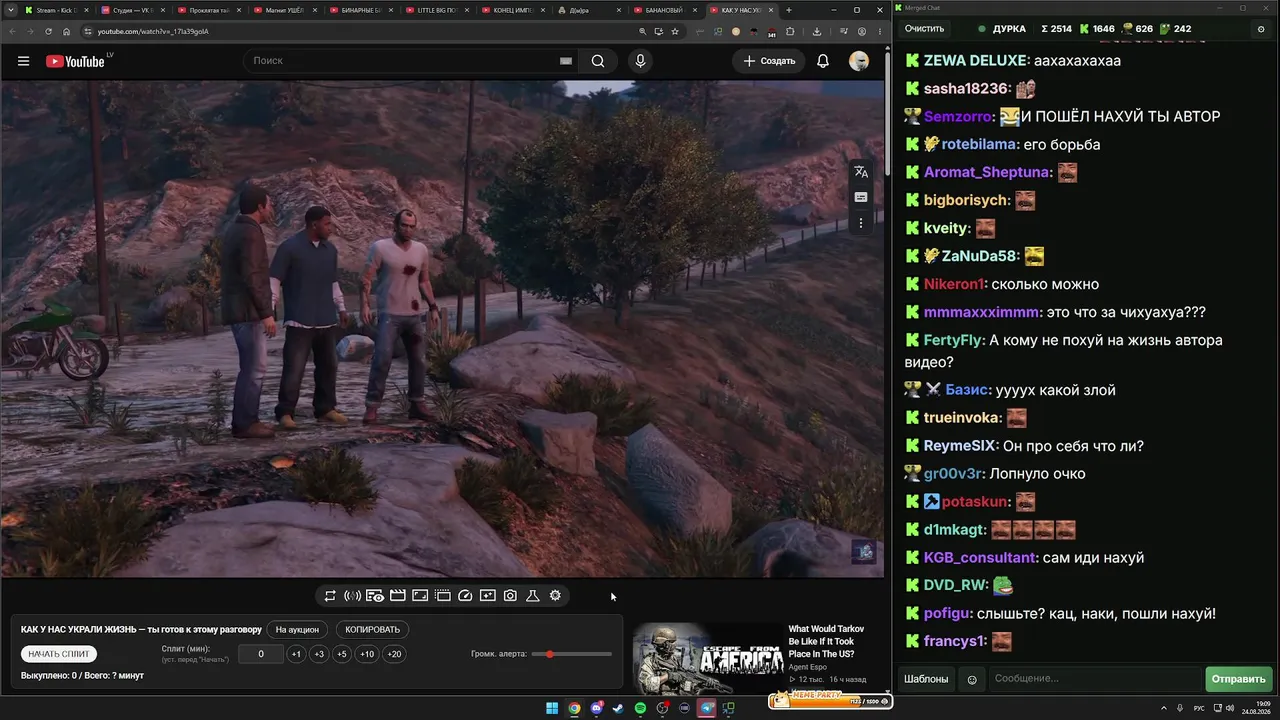
Task: Open the emoji picker in chat
Action: [x=972, y=680]
